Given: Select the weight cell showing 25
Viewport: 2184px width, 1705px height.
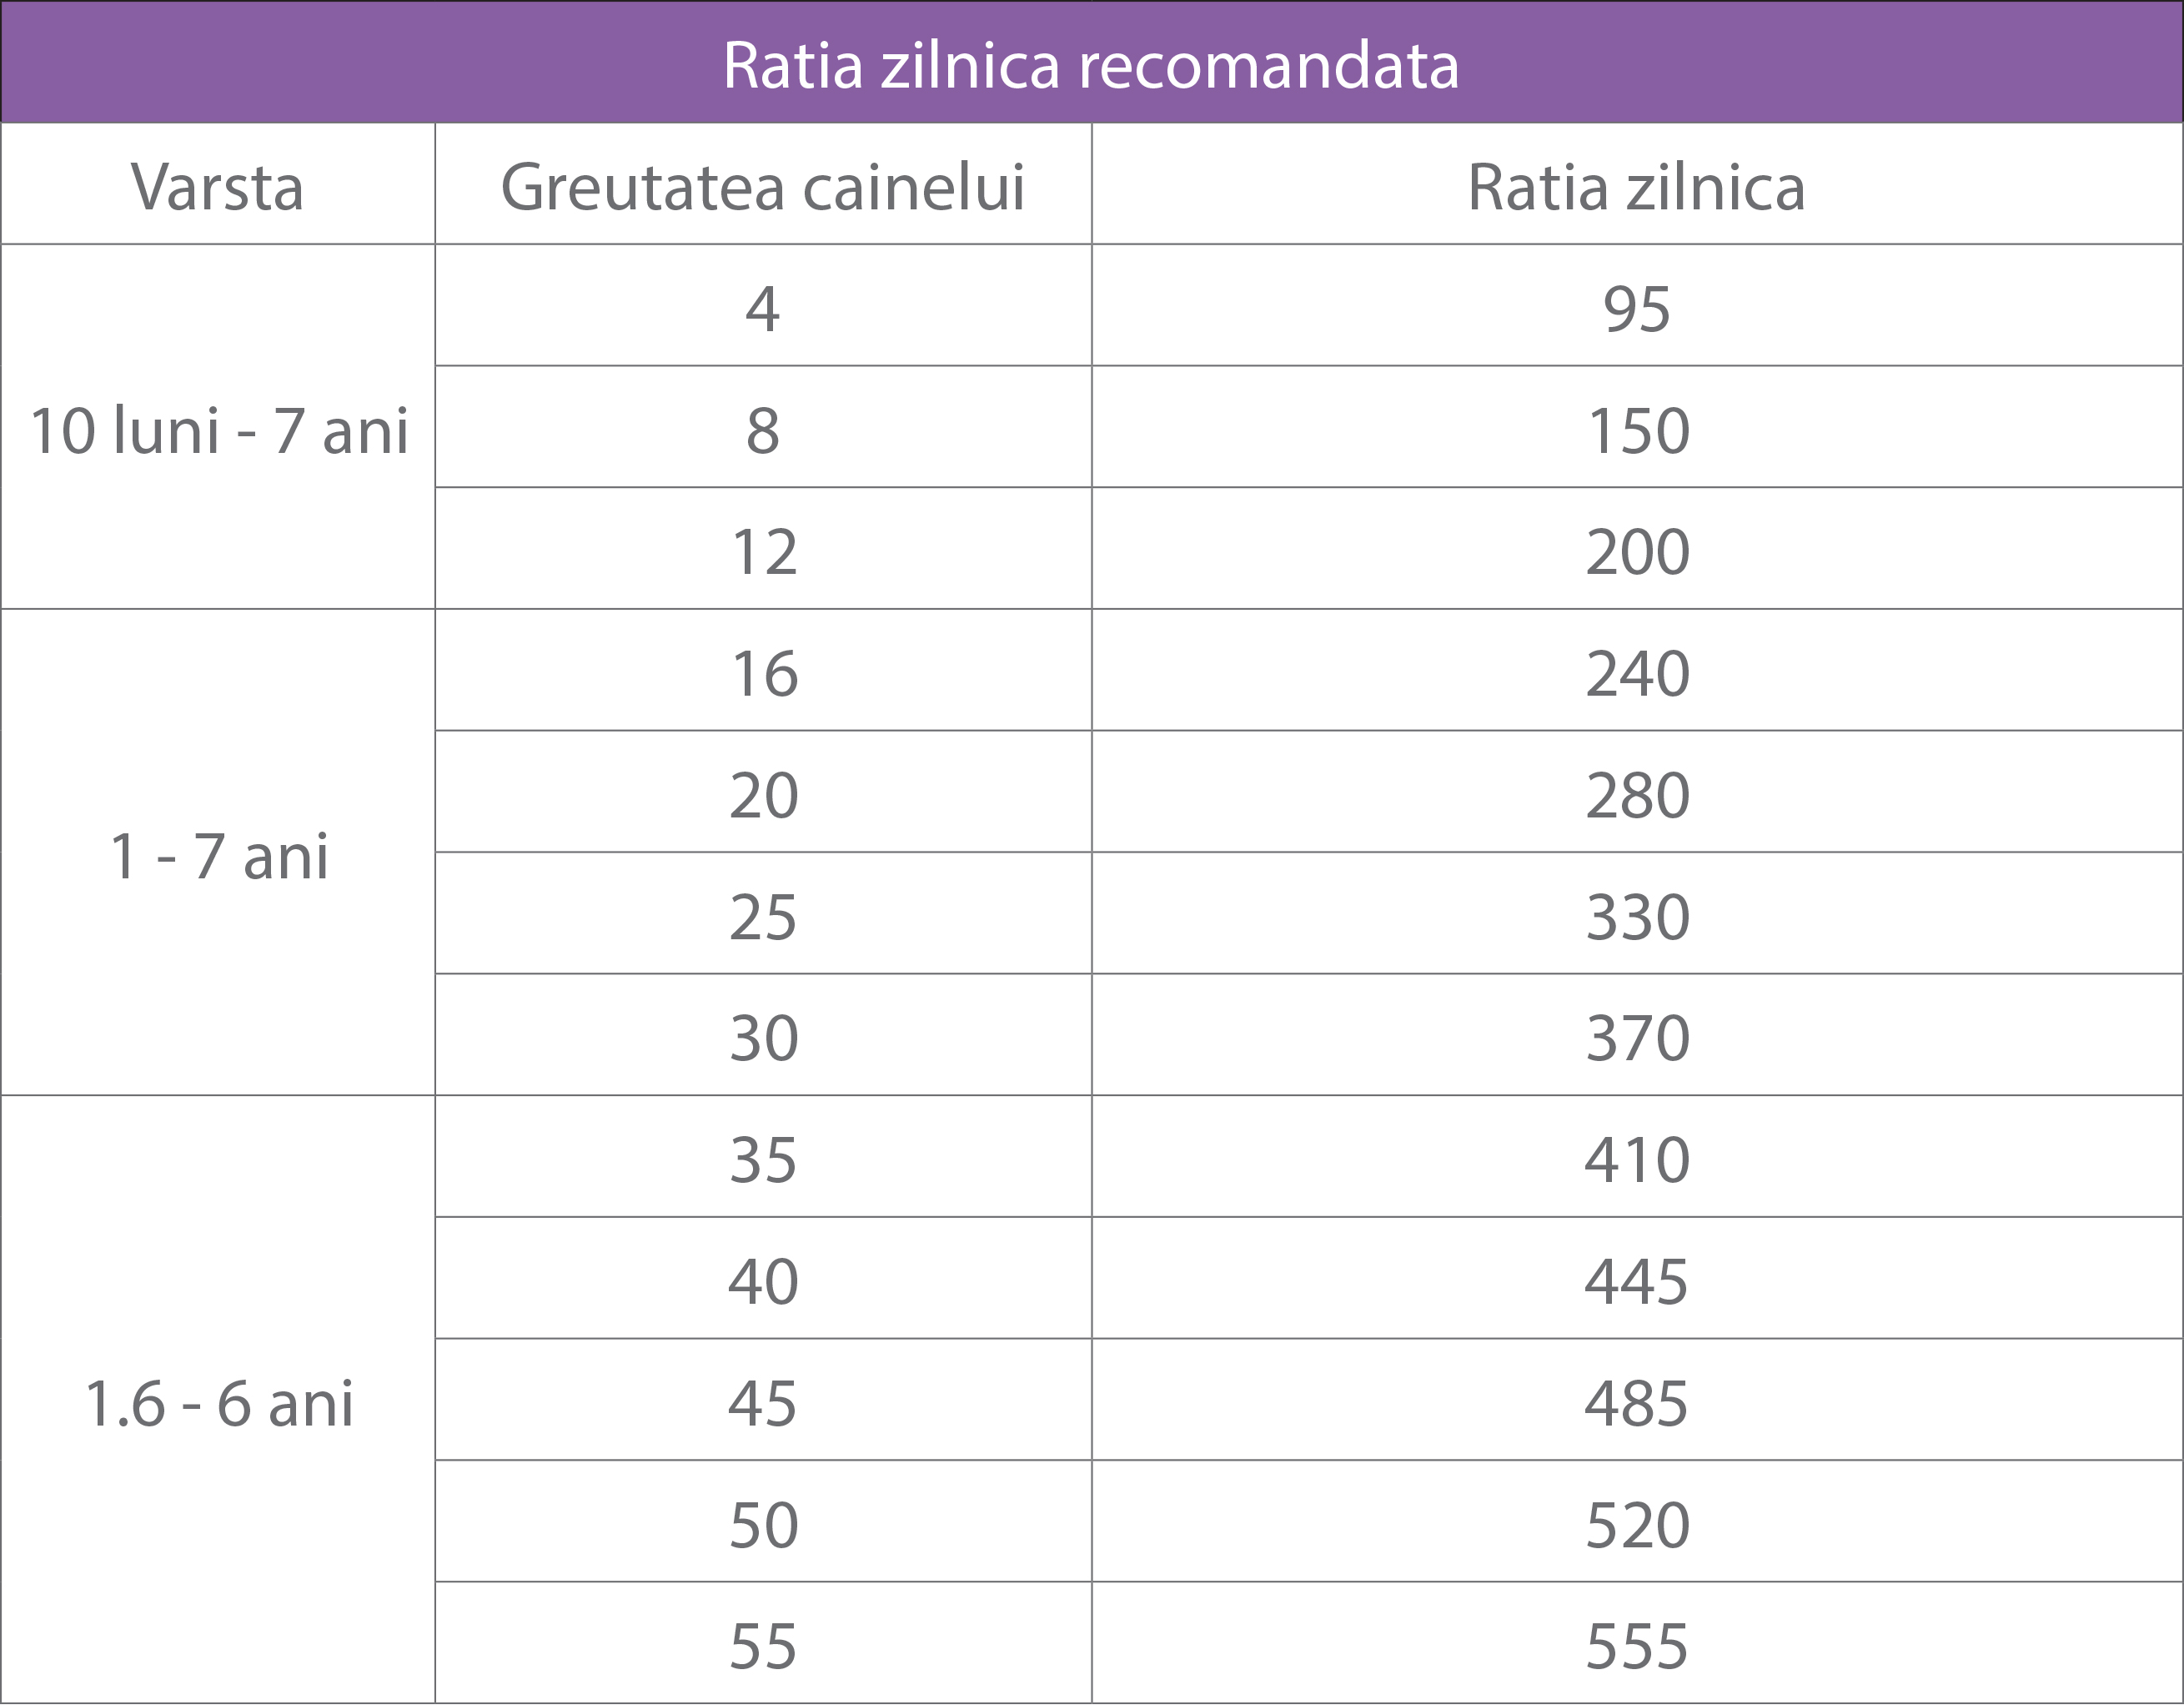Looking at the screenshot, I should click(x=763, y=914).
